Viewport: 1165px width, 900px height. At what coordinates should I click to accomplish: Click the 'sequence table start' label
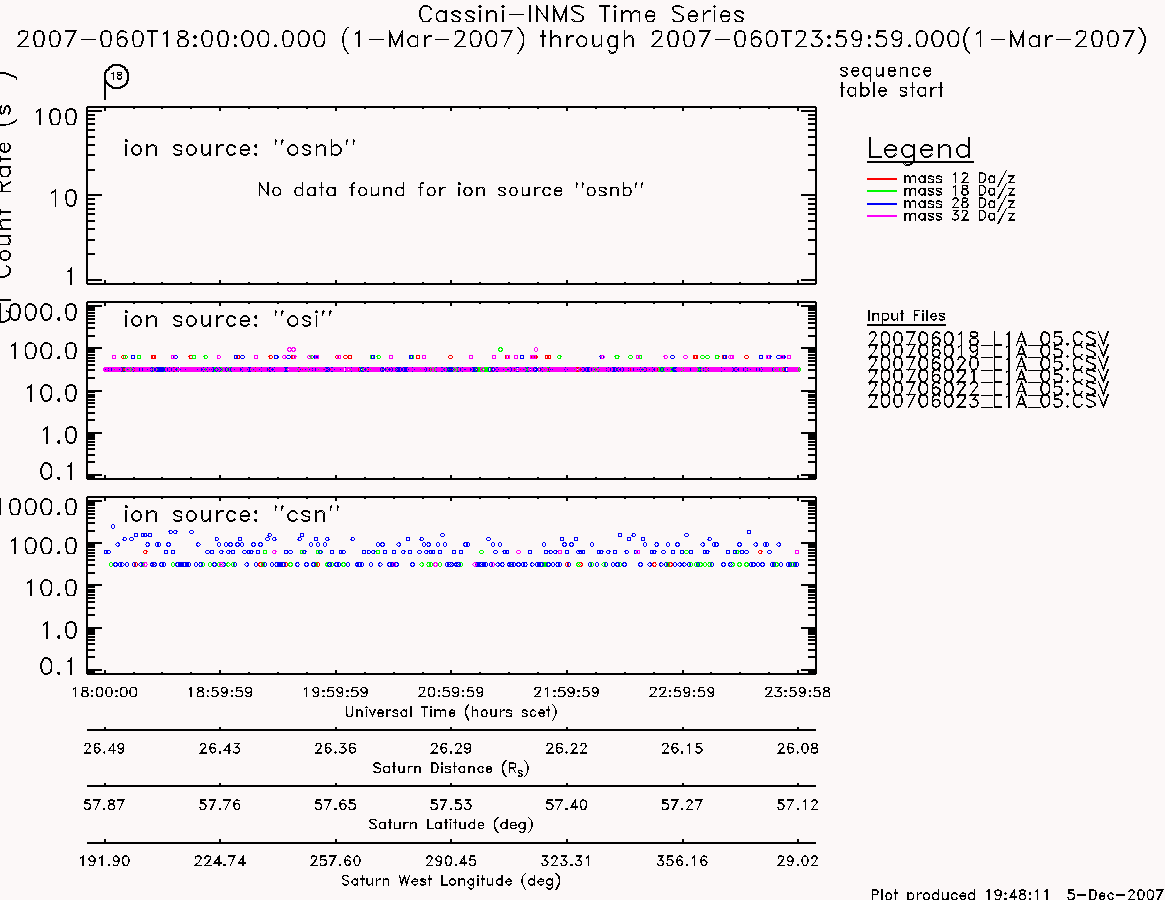point(891,80)
